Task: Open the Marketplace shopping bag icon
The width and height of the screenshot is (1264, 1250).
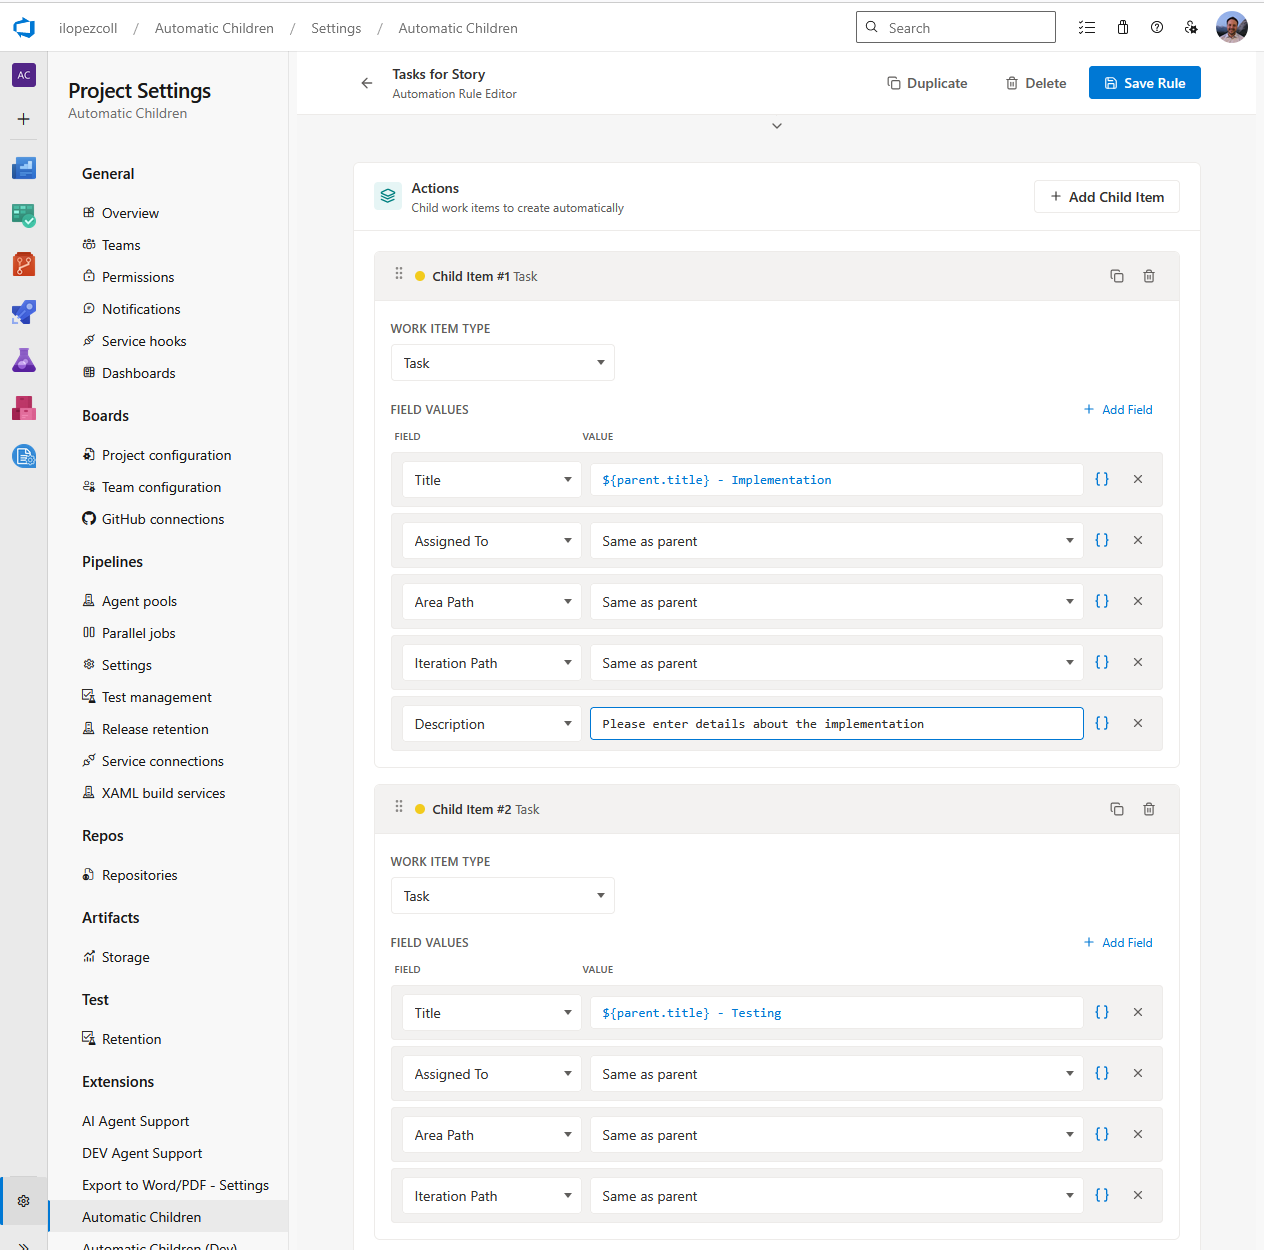Action: [1123, 27]
